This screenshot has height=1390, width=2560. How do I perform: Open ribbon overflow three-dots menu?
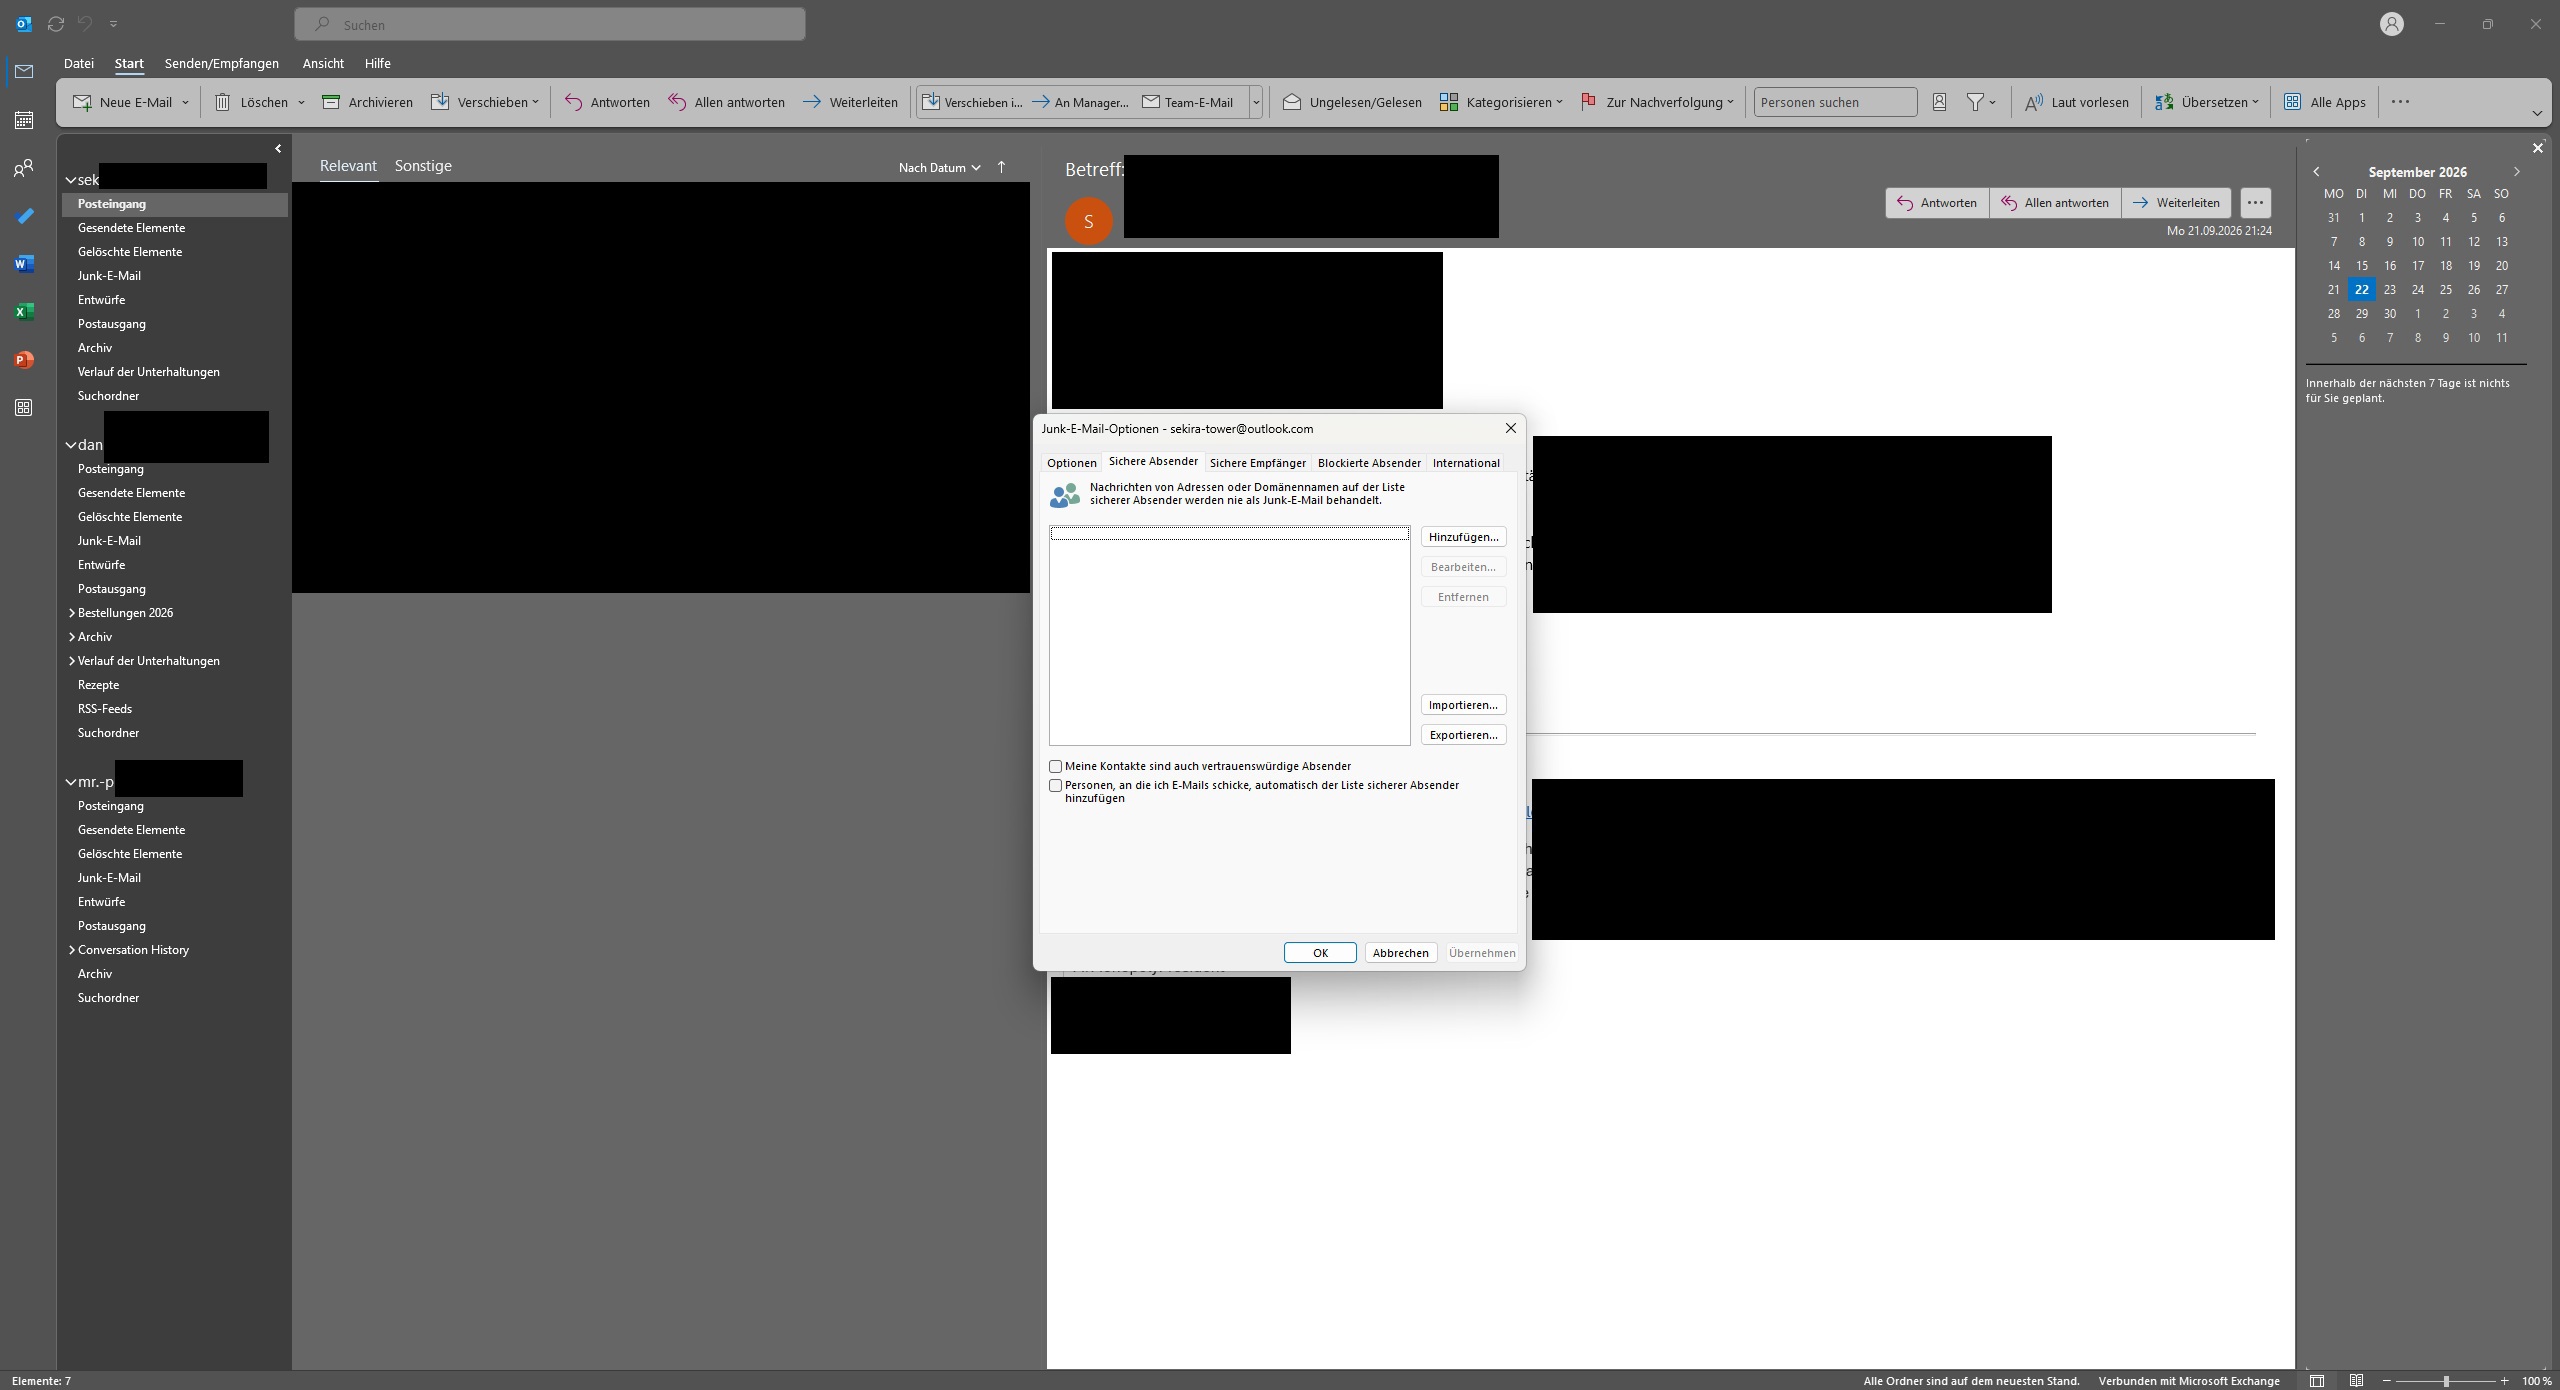2400,102
